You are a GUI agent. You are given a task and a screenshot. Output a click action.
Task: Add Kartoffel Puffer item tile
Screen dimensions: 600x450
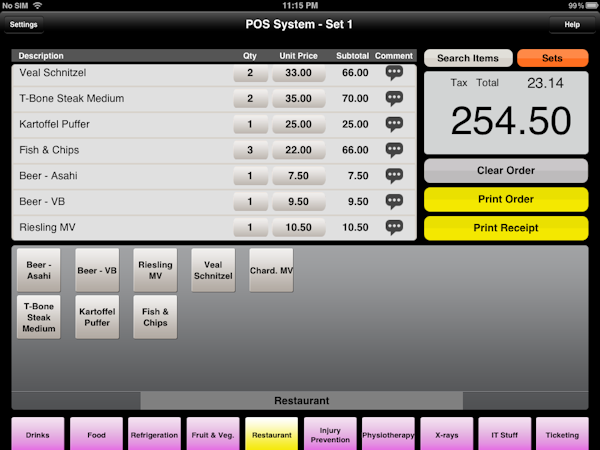[97, 317]
